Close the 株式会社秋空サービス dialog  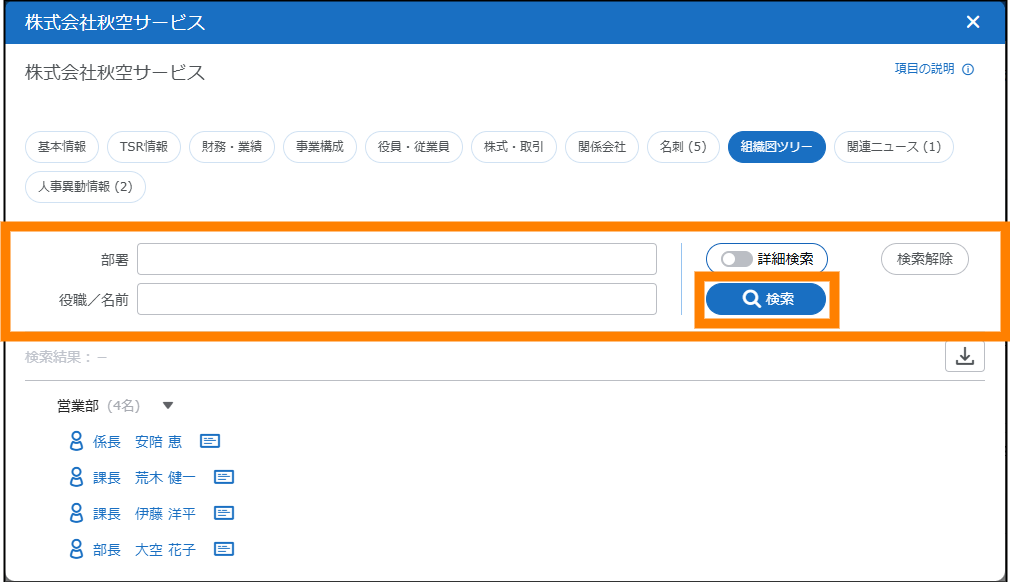click(x=973, y=22)
